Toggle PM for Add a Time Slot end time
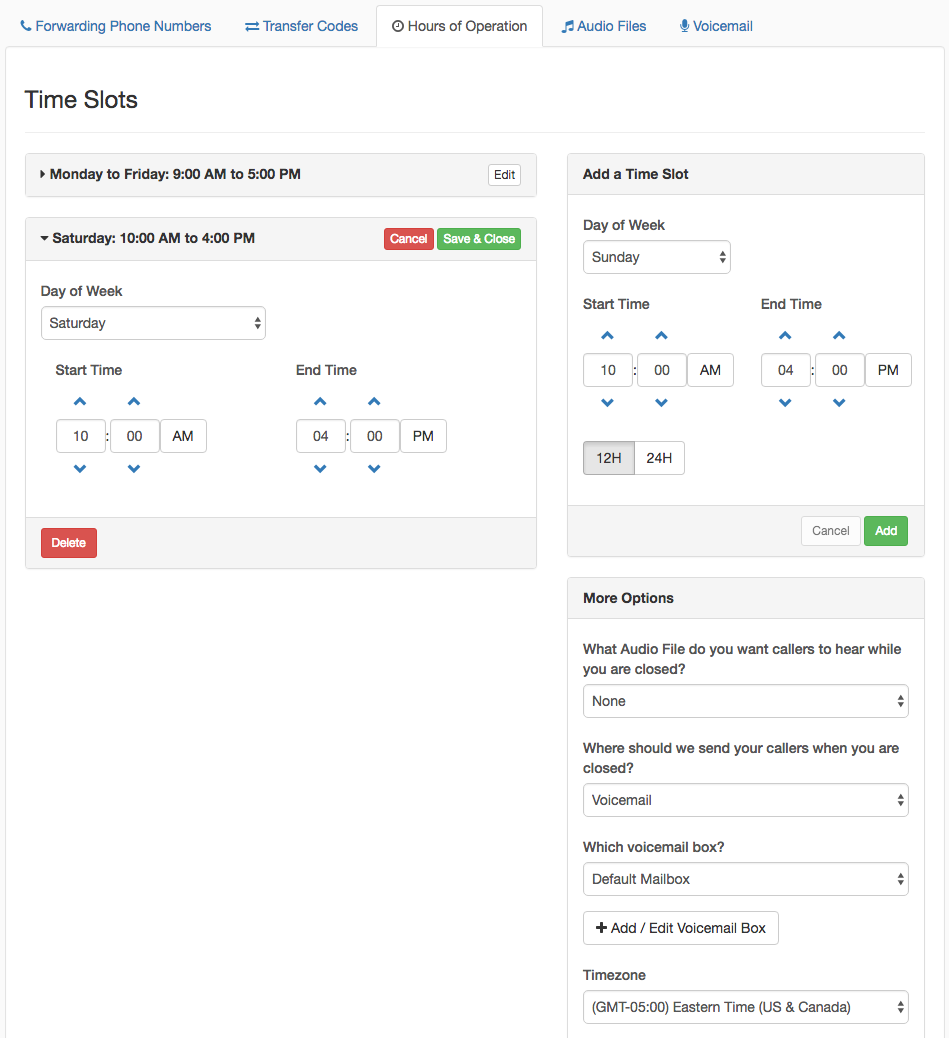949x1038 pixels. pos(888,370)
